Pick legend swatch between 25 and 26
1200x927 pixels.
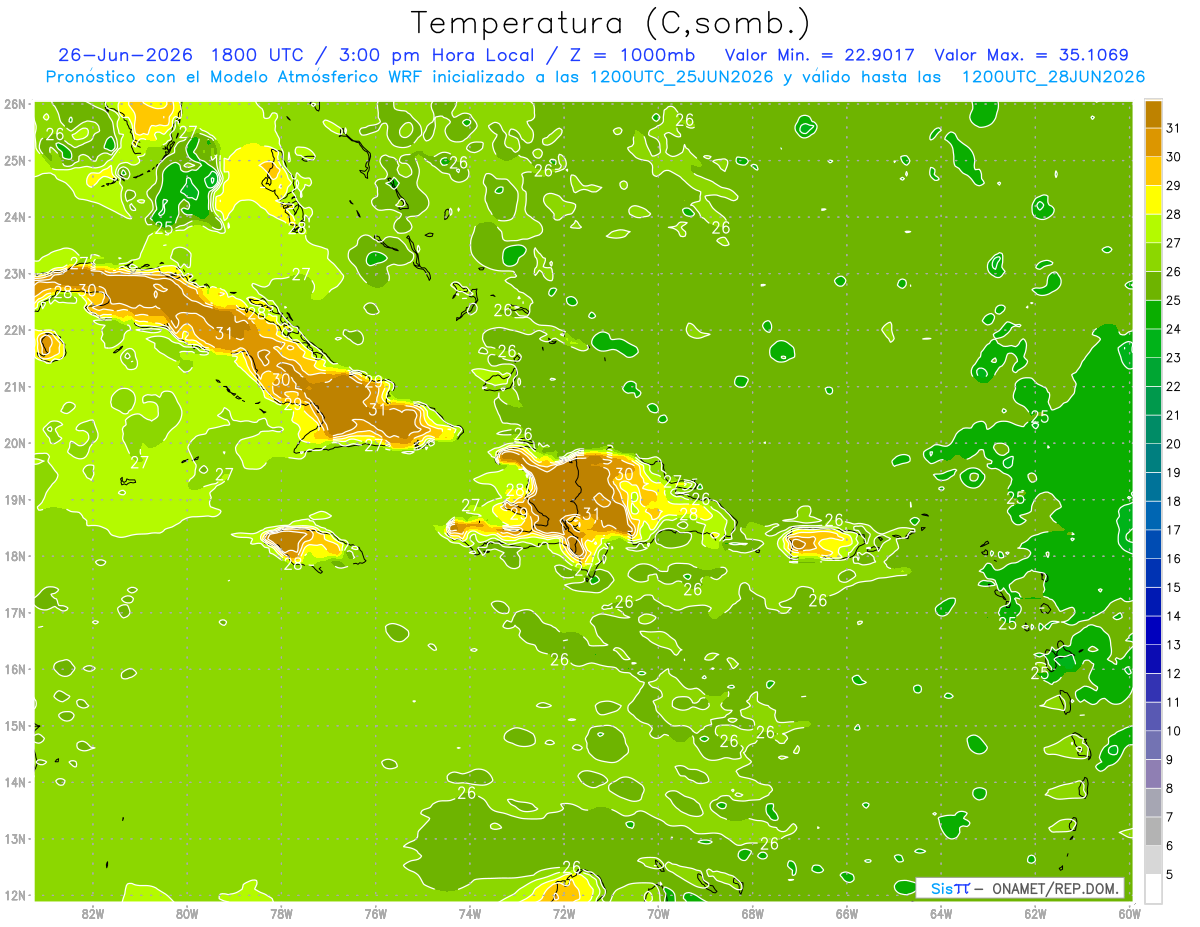1153,286
